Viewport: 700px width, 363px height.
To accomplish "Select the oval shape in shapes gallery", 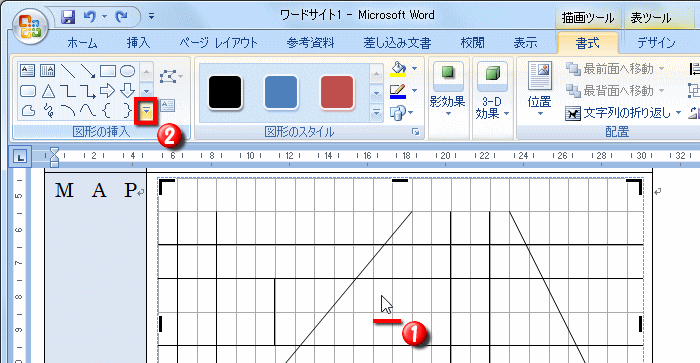I will [x=128, y=71].
